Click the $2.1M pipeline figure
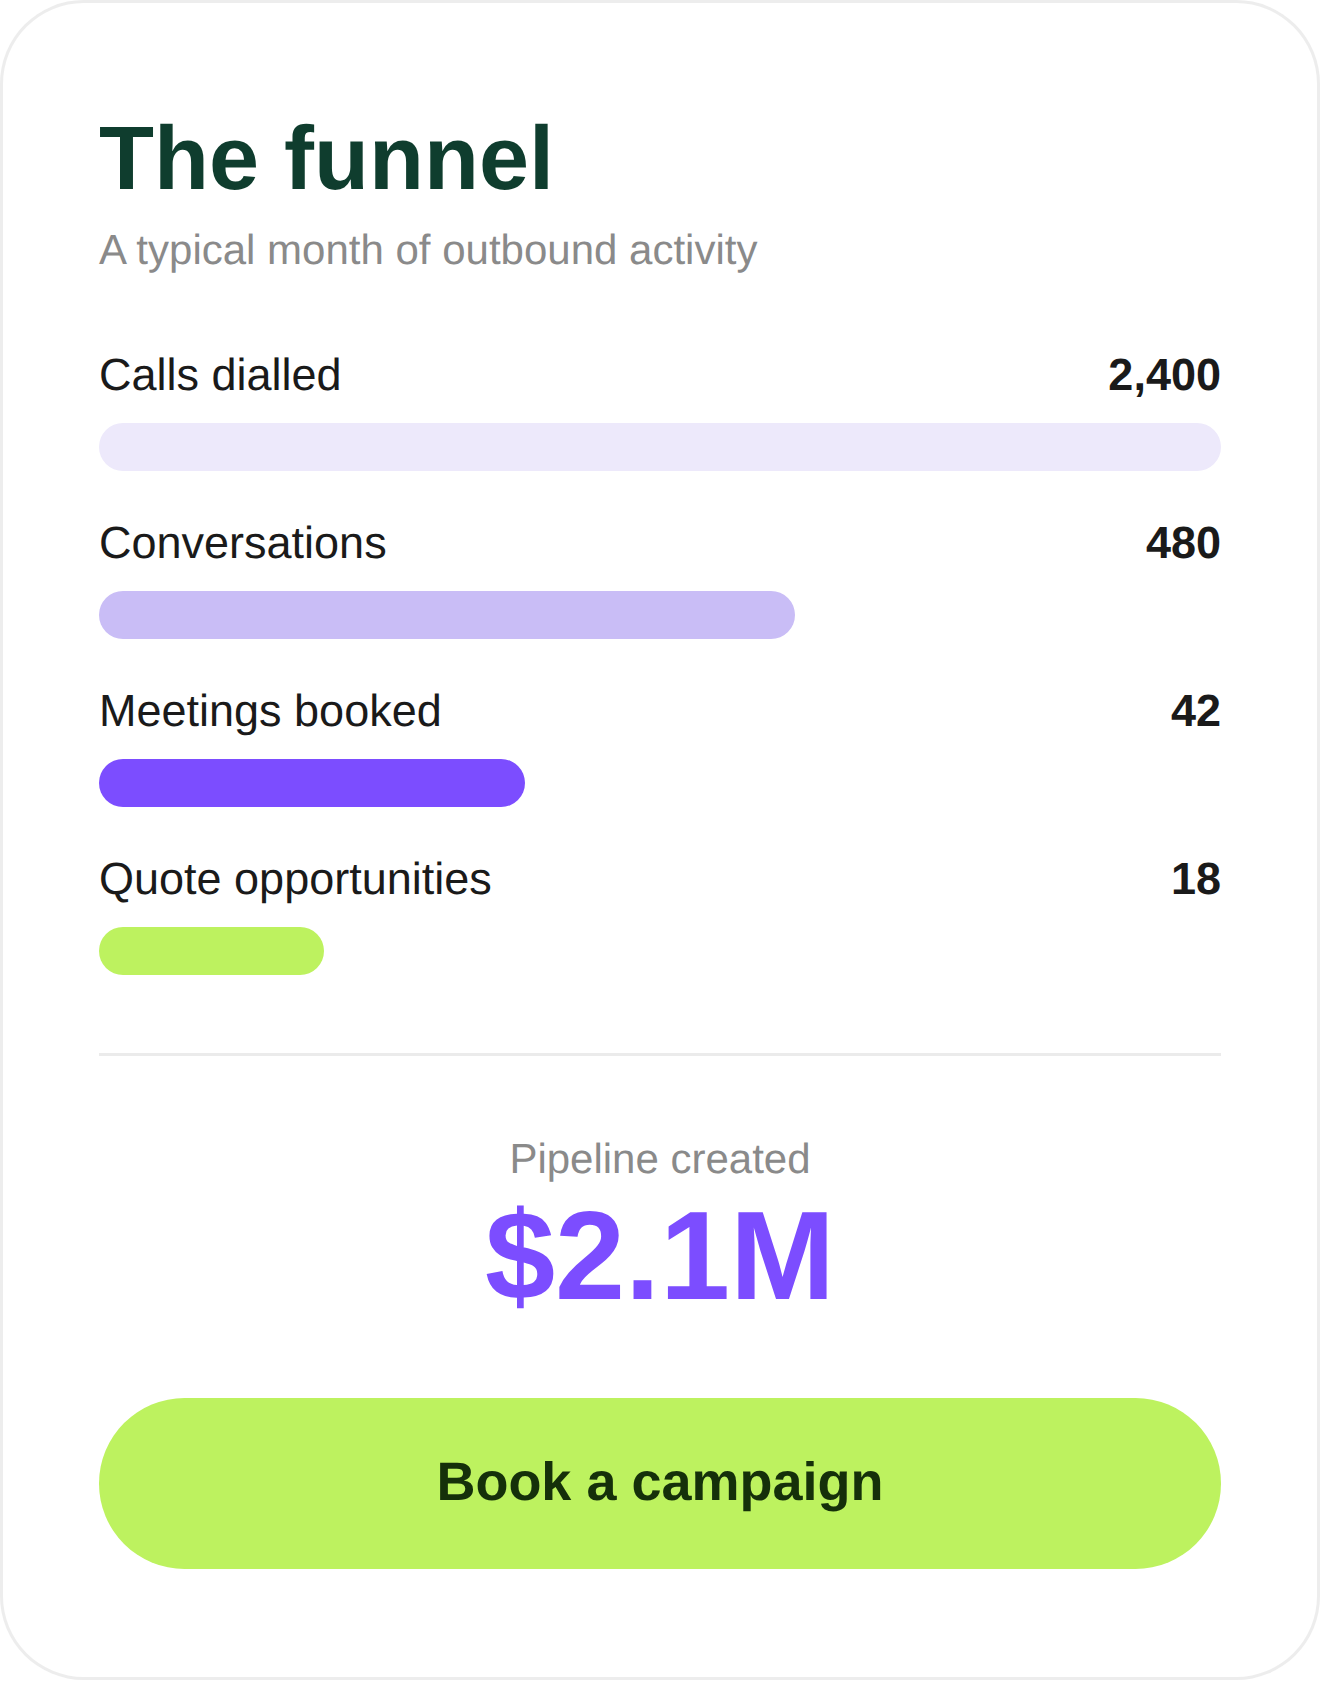This screenshot has width=1320, height=1683. [659, 1256]
